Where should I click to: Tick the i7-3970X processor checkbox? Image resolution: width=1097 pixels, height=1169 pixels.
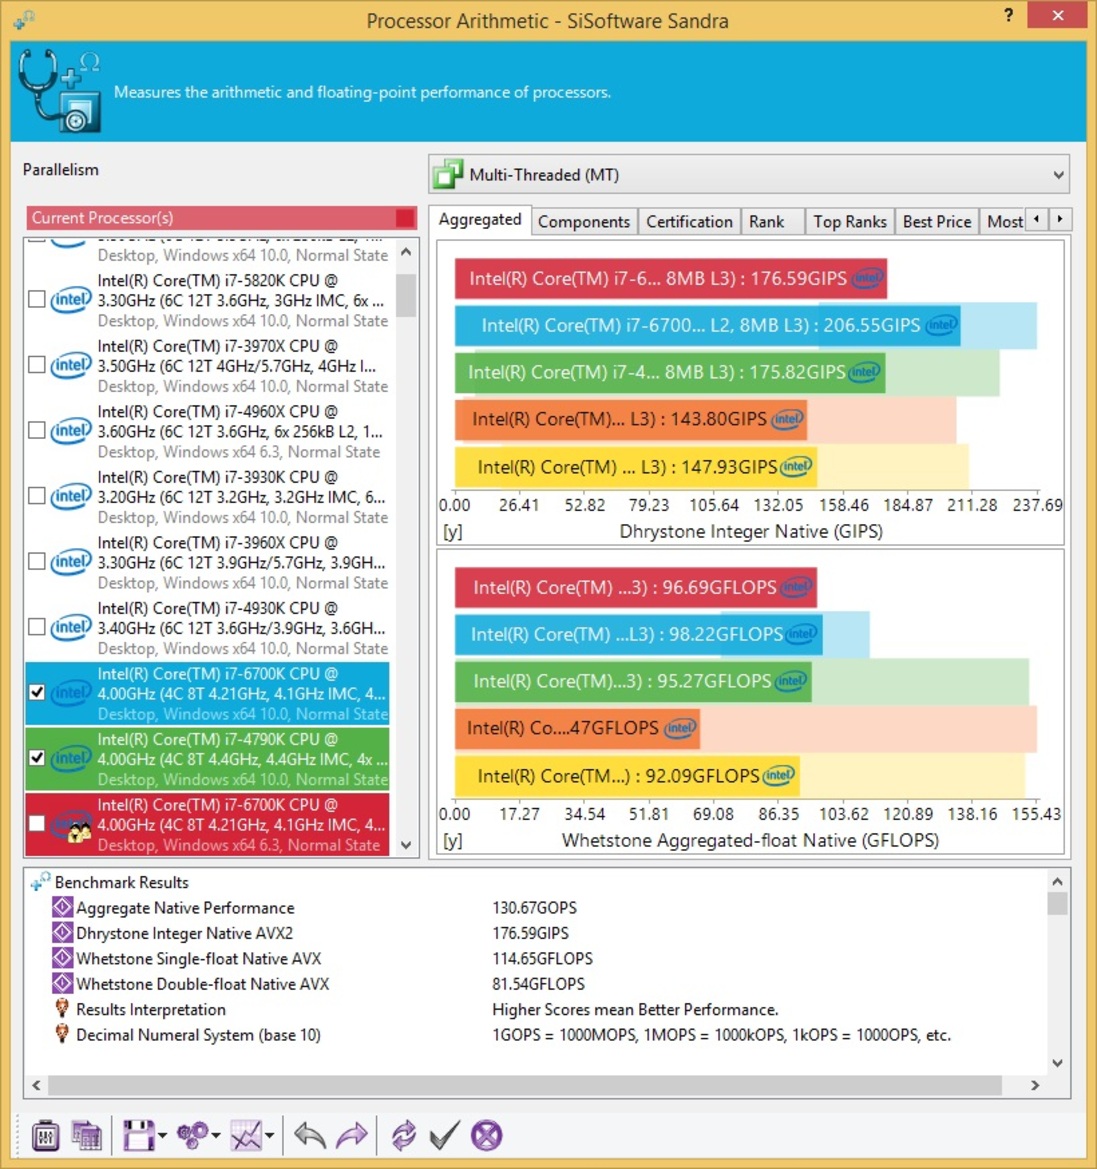[37, 365]
